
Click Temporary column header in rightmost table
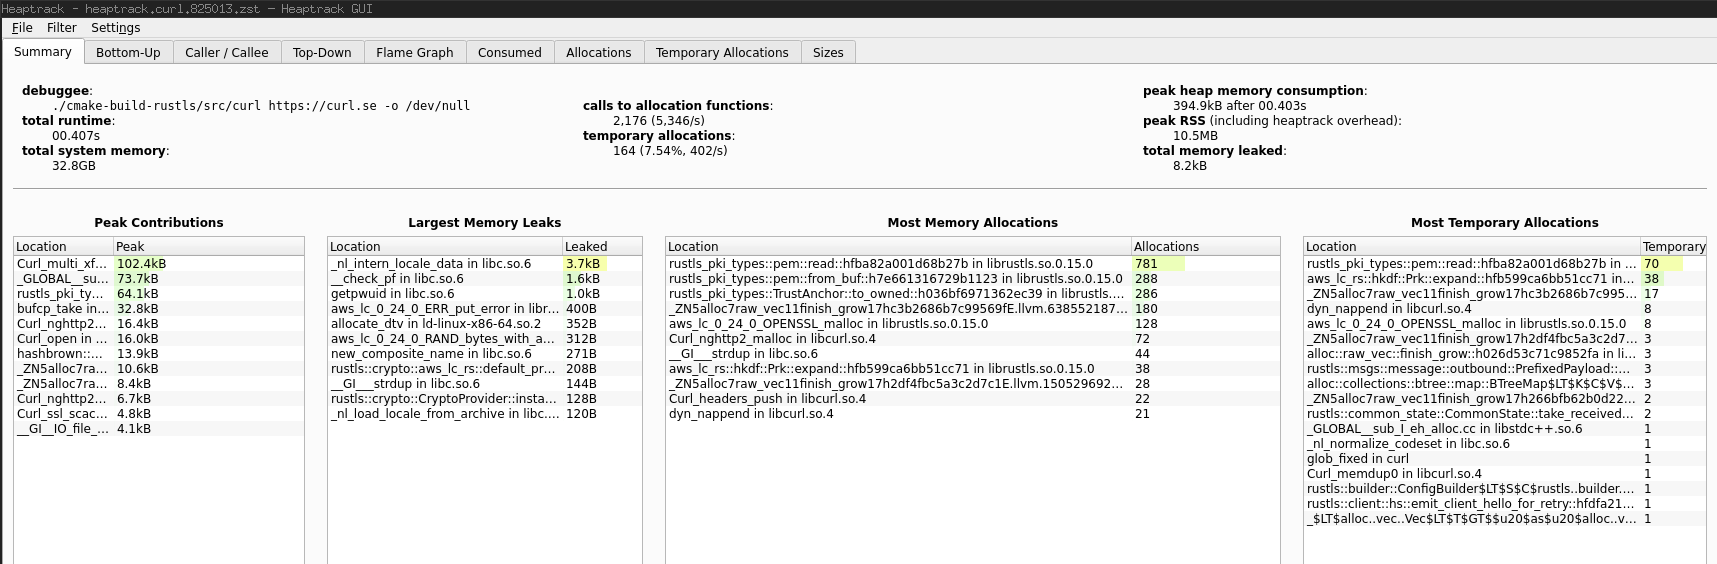(x=1672, y=247)
